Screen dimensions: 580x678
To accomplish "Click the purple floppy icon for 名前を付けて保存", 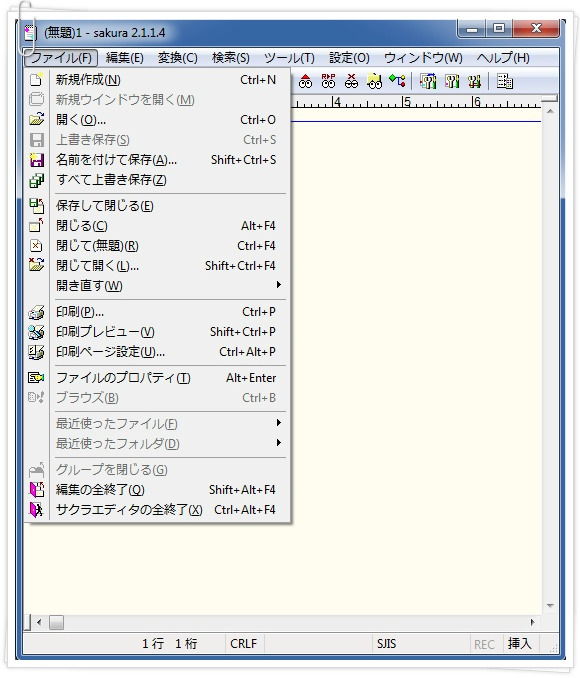I will pyautogui.click(x=36, y=160).
